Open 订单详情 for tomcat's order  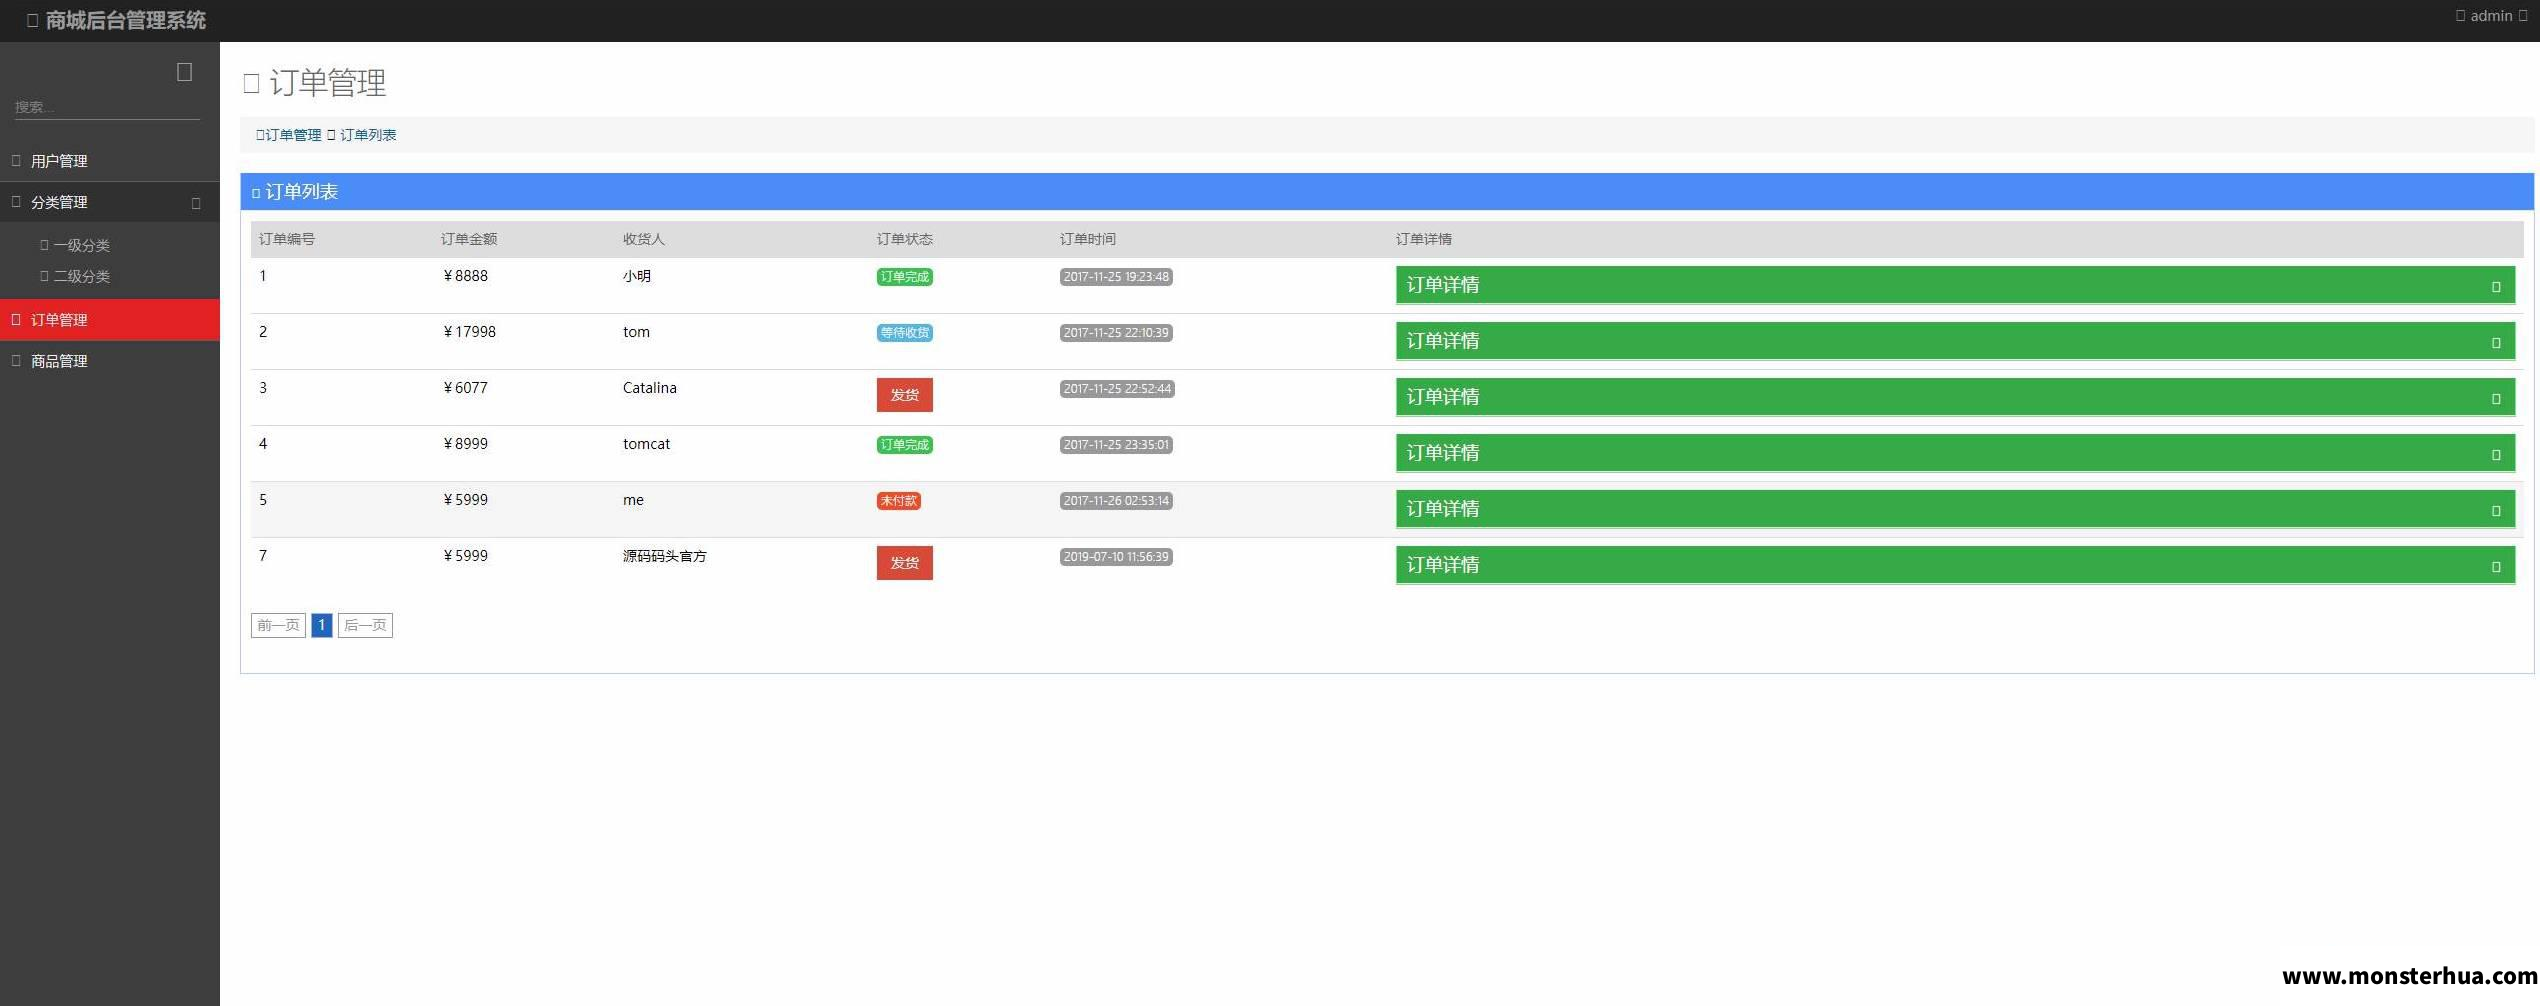[x=1955, y=453]
